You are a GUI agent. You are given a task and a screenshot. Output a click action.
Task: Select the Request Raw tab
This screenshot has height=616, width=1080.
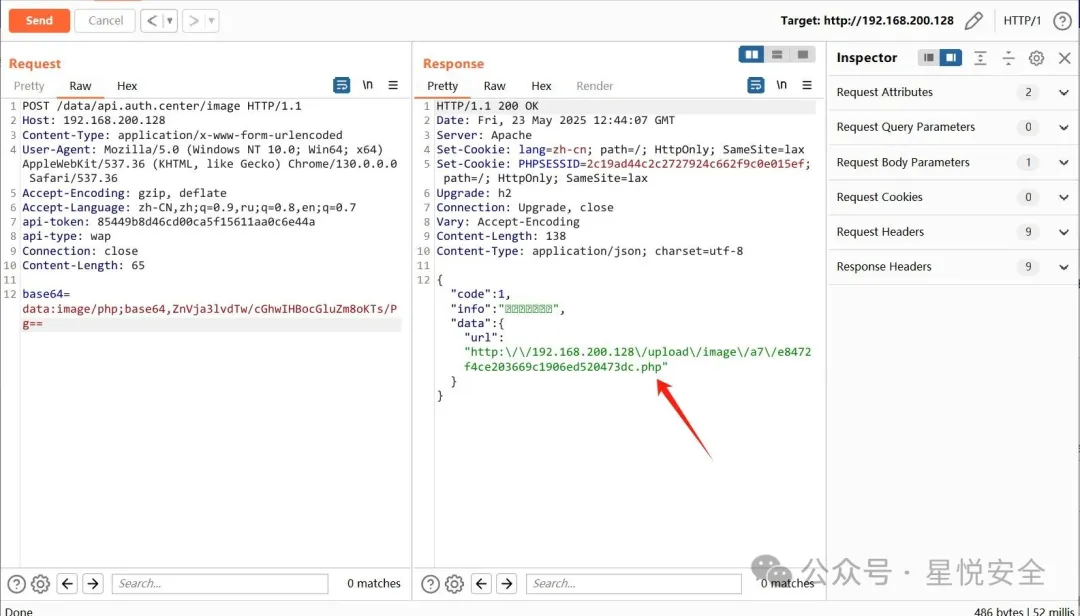coord(80,85)
